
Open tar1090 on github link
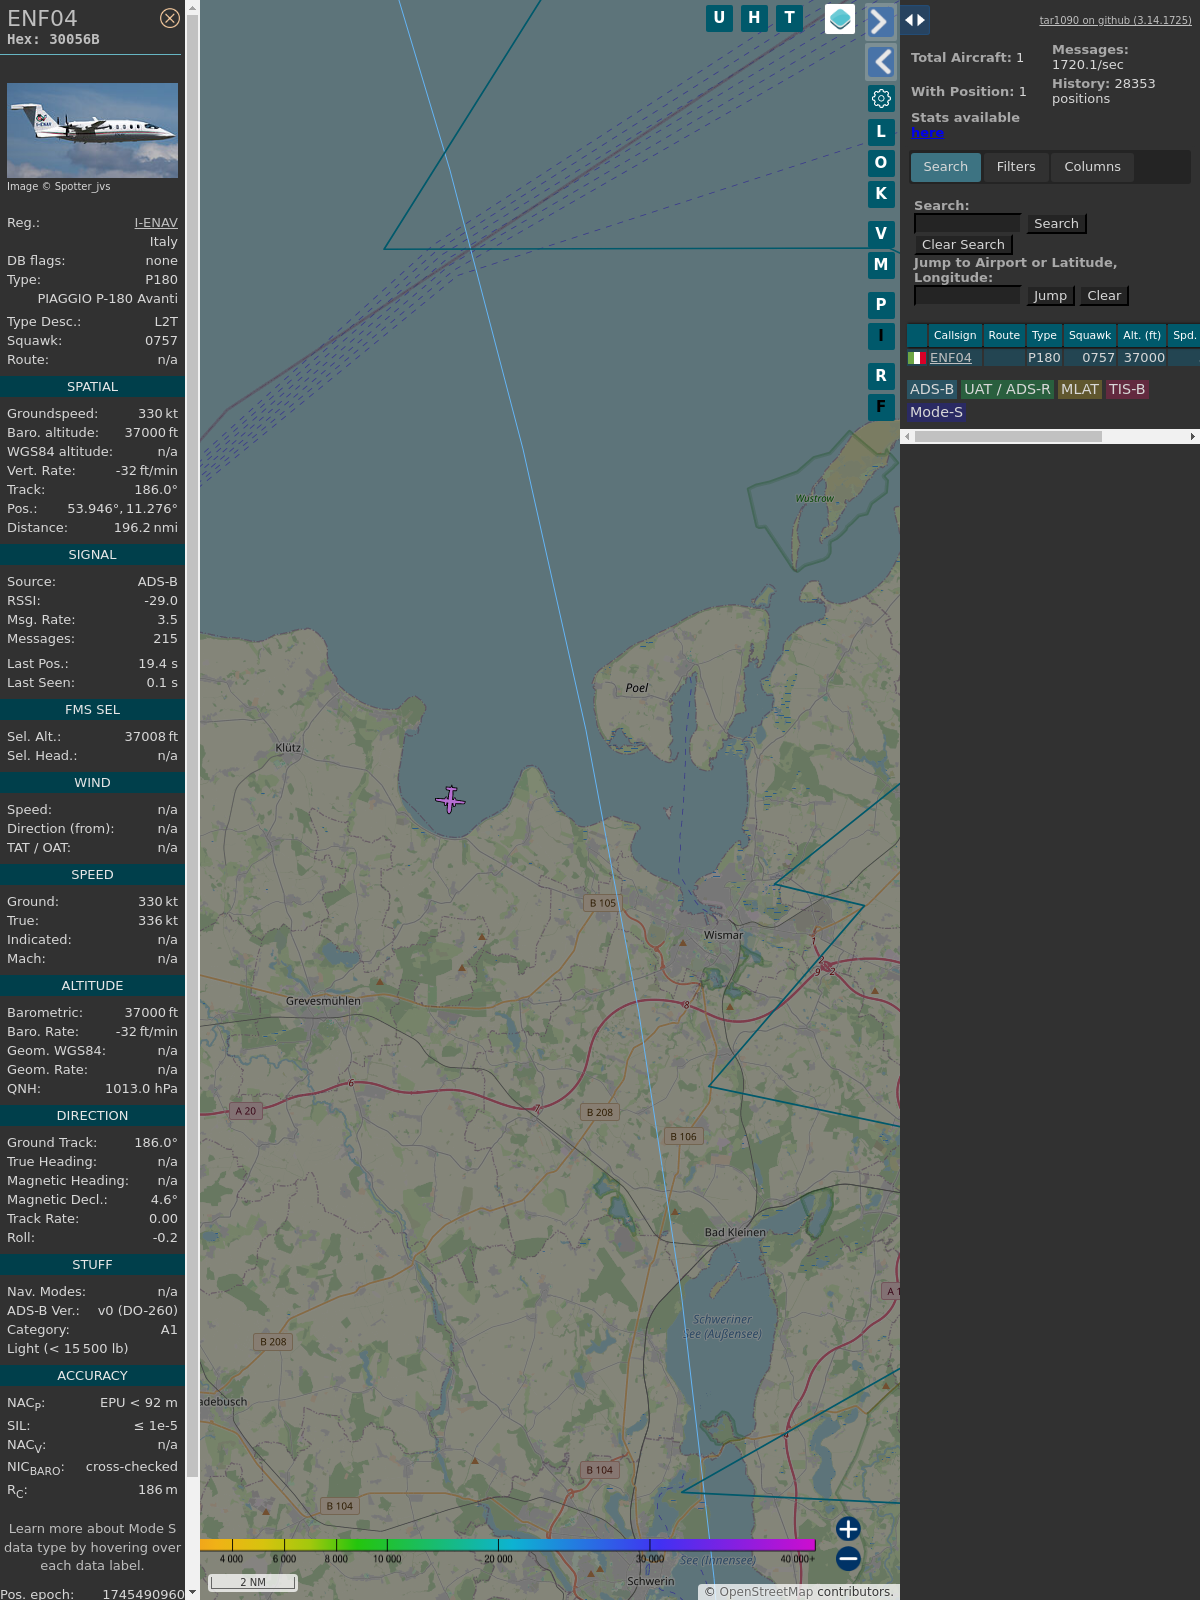(1115, 20)
